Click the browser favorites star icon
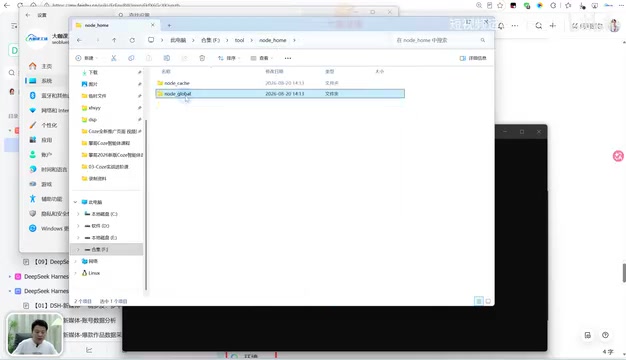The height and width of the screenshot is (360, 626). click(500, 5)
